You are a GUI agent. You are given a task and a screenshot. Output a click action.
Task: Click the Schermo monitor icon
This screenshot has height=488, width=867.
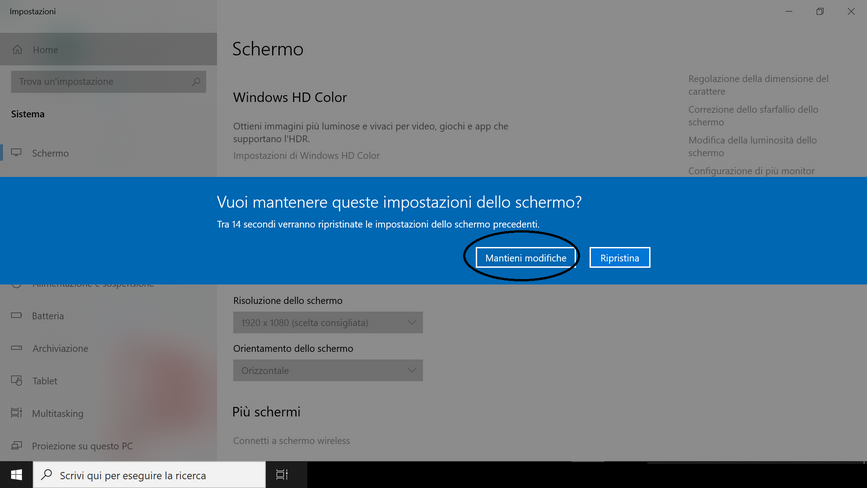17,153
